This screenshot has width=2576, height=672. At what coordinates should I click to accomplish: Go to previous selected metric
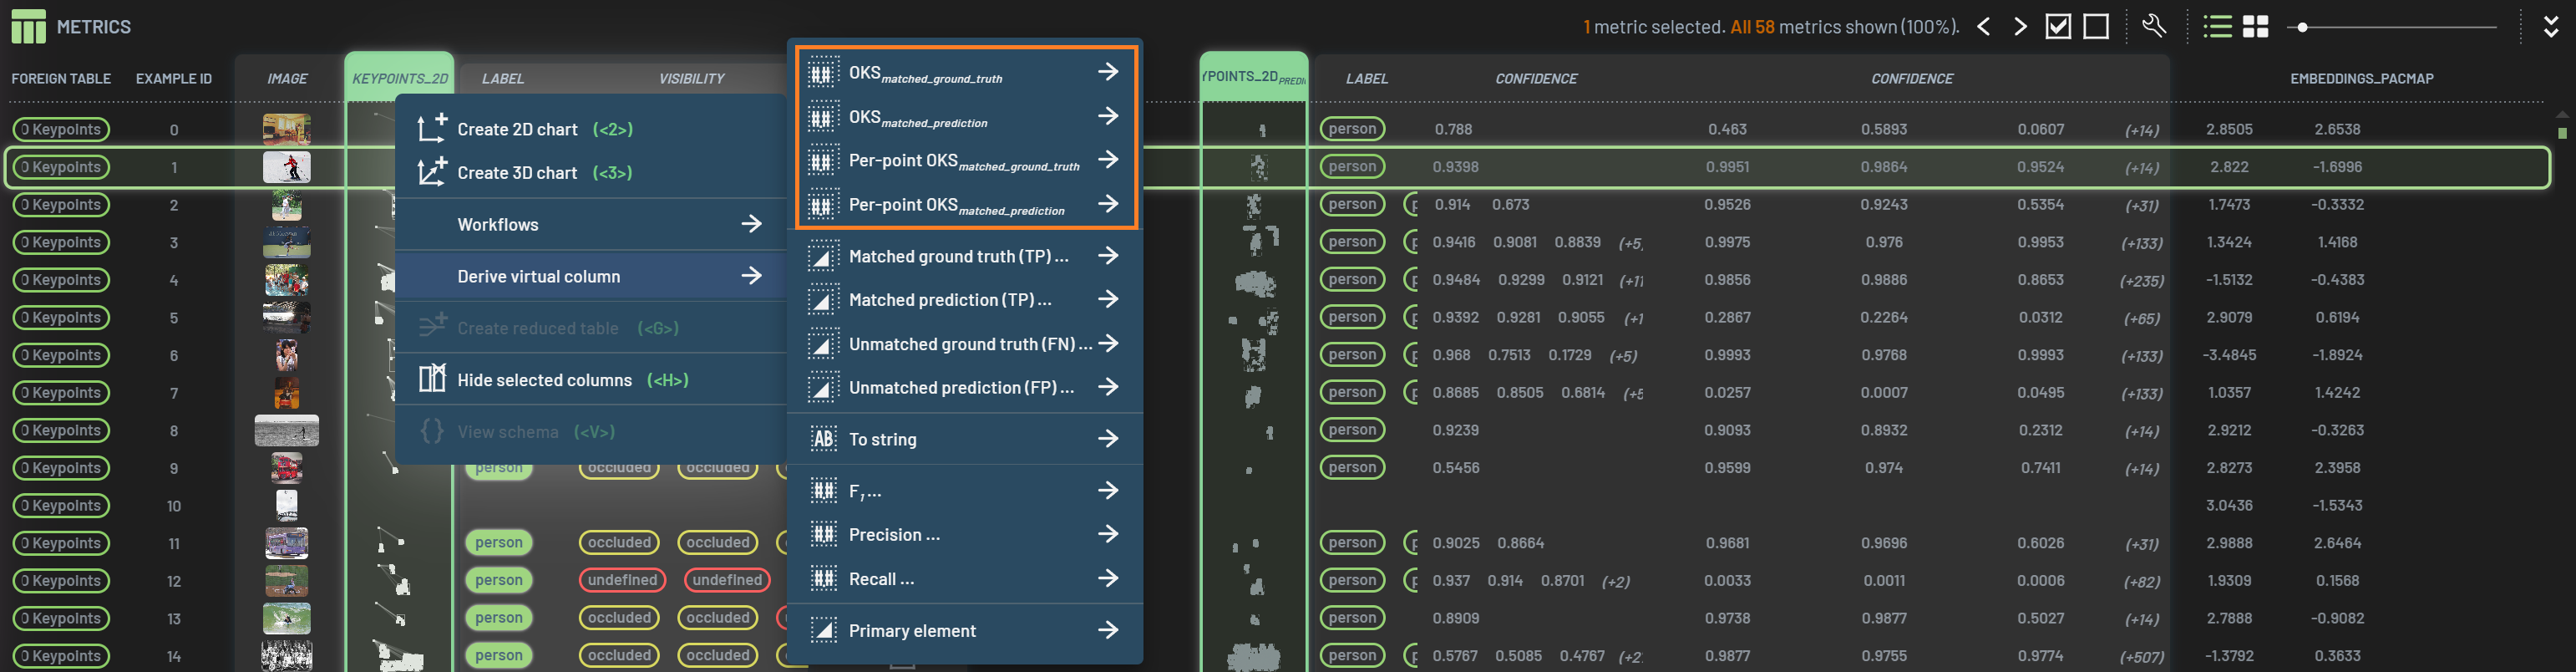tap(1984, 27)
